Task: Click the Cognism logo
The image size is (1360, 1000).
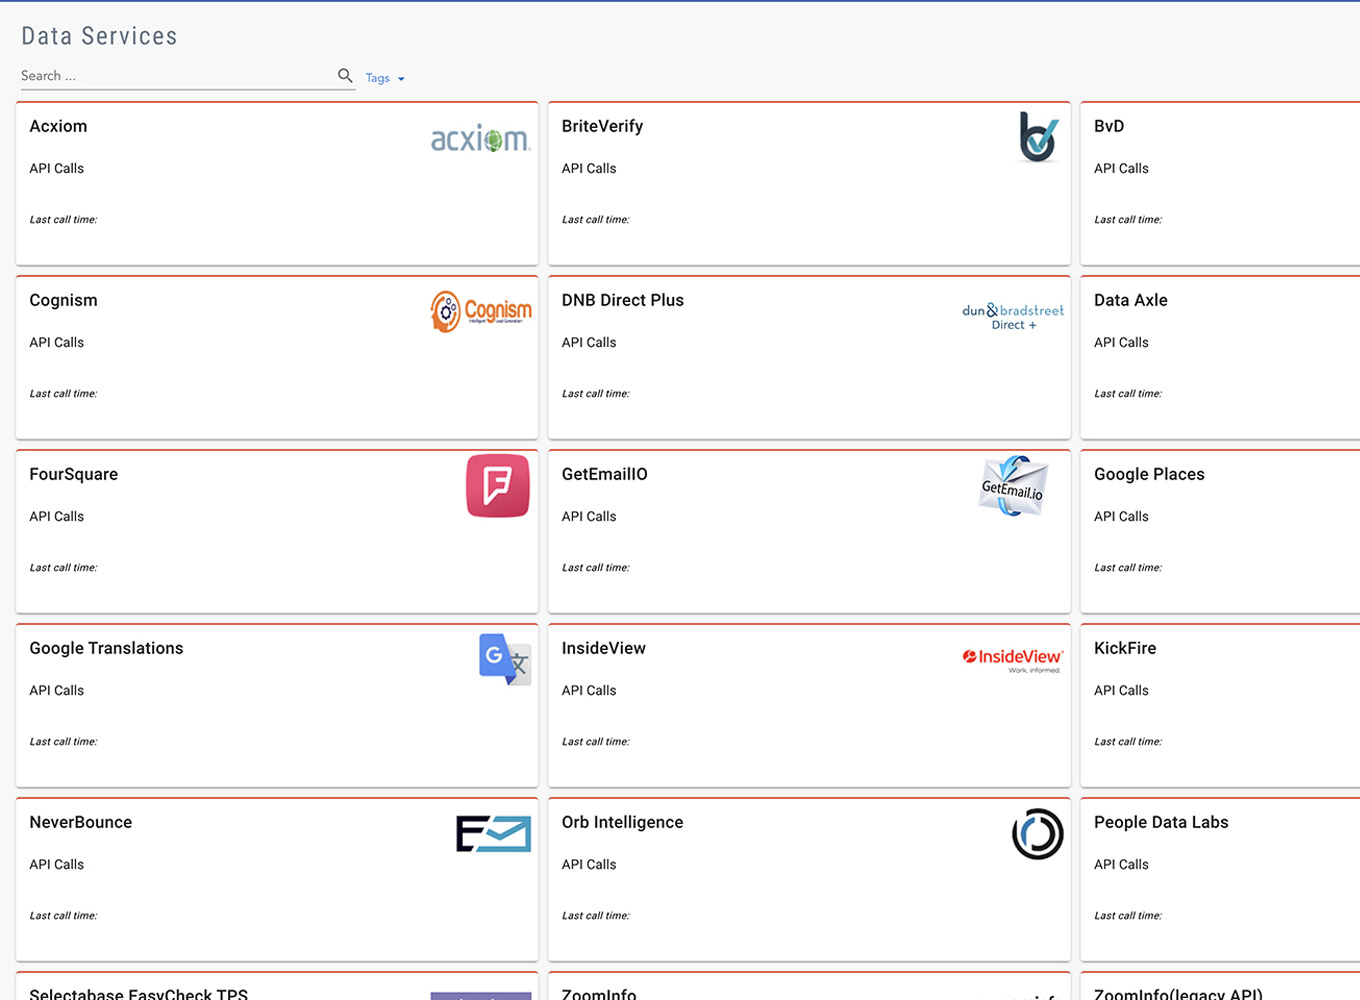Action: pos(481,312)
